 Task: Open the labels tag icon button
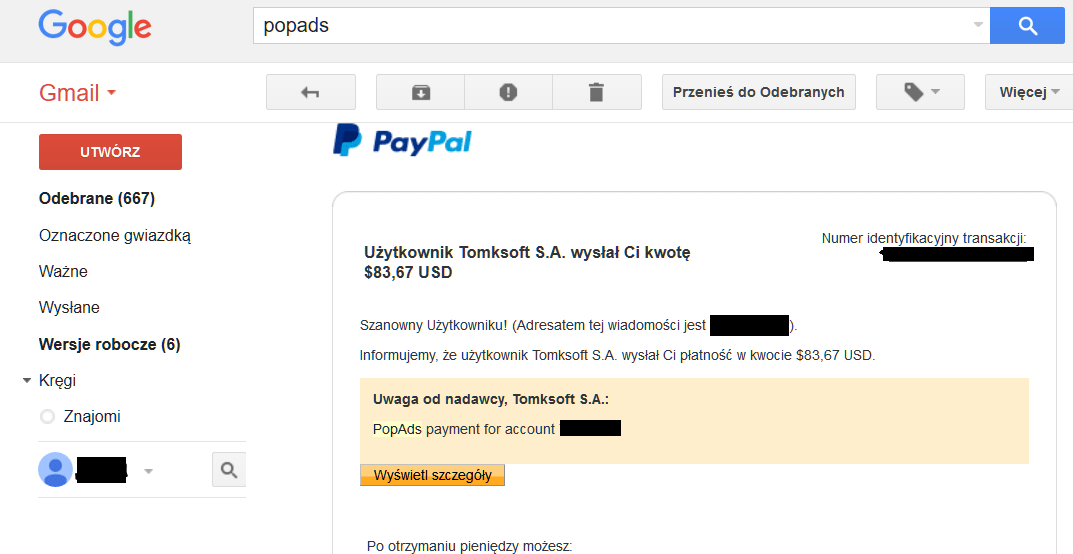tap(920, 92)
